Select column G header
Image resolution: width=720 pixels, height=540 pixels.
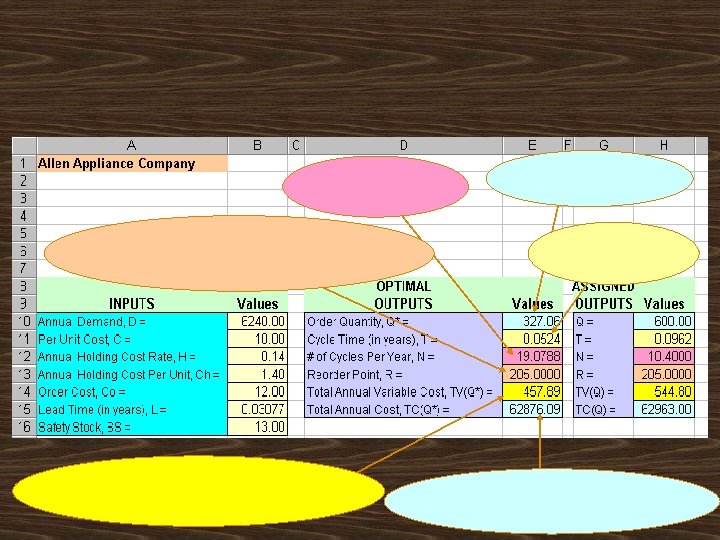603,146
